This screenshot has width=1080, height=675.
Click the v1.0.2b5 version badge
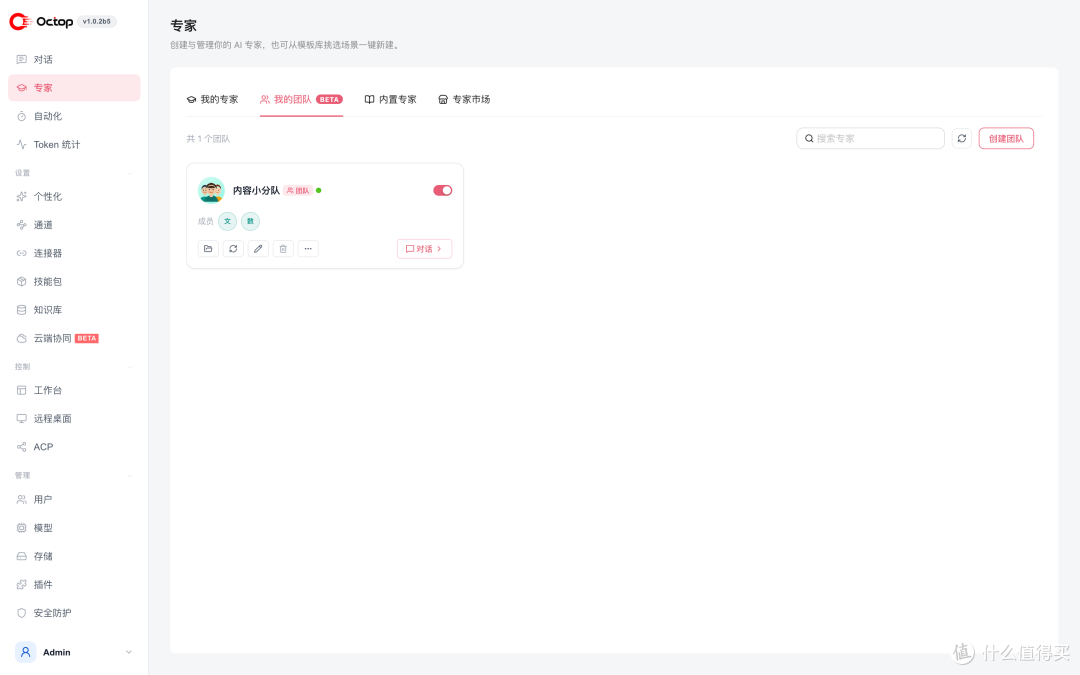(96, 21)
